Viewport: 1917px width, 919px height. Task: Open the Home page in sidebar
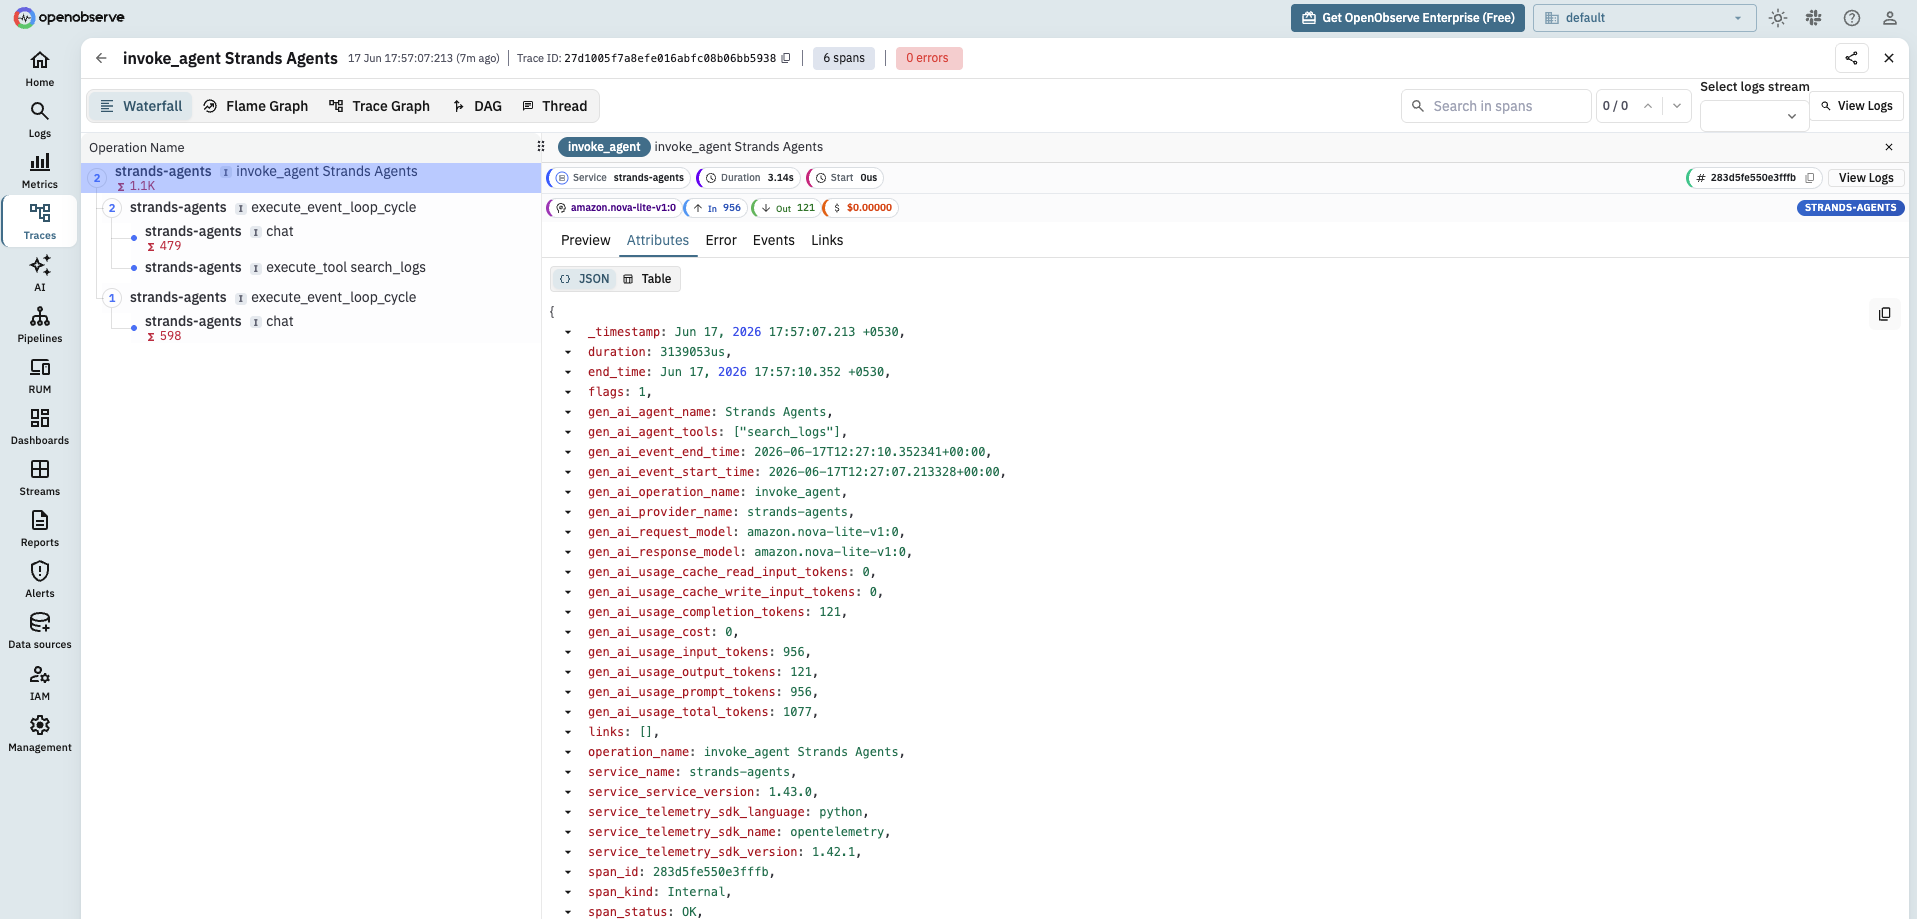pos(40,69)
